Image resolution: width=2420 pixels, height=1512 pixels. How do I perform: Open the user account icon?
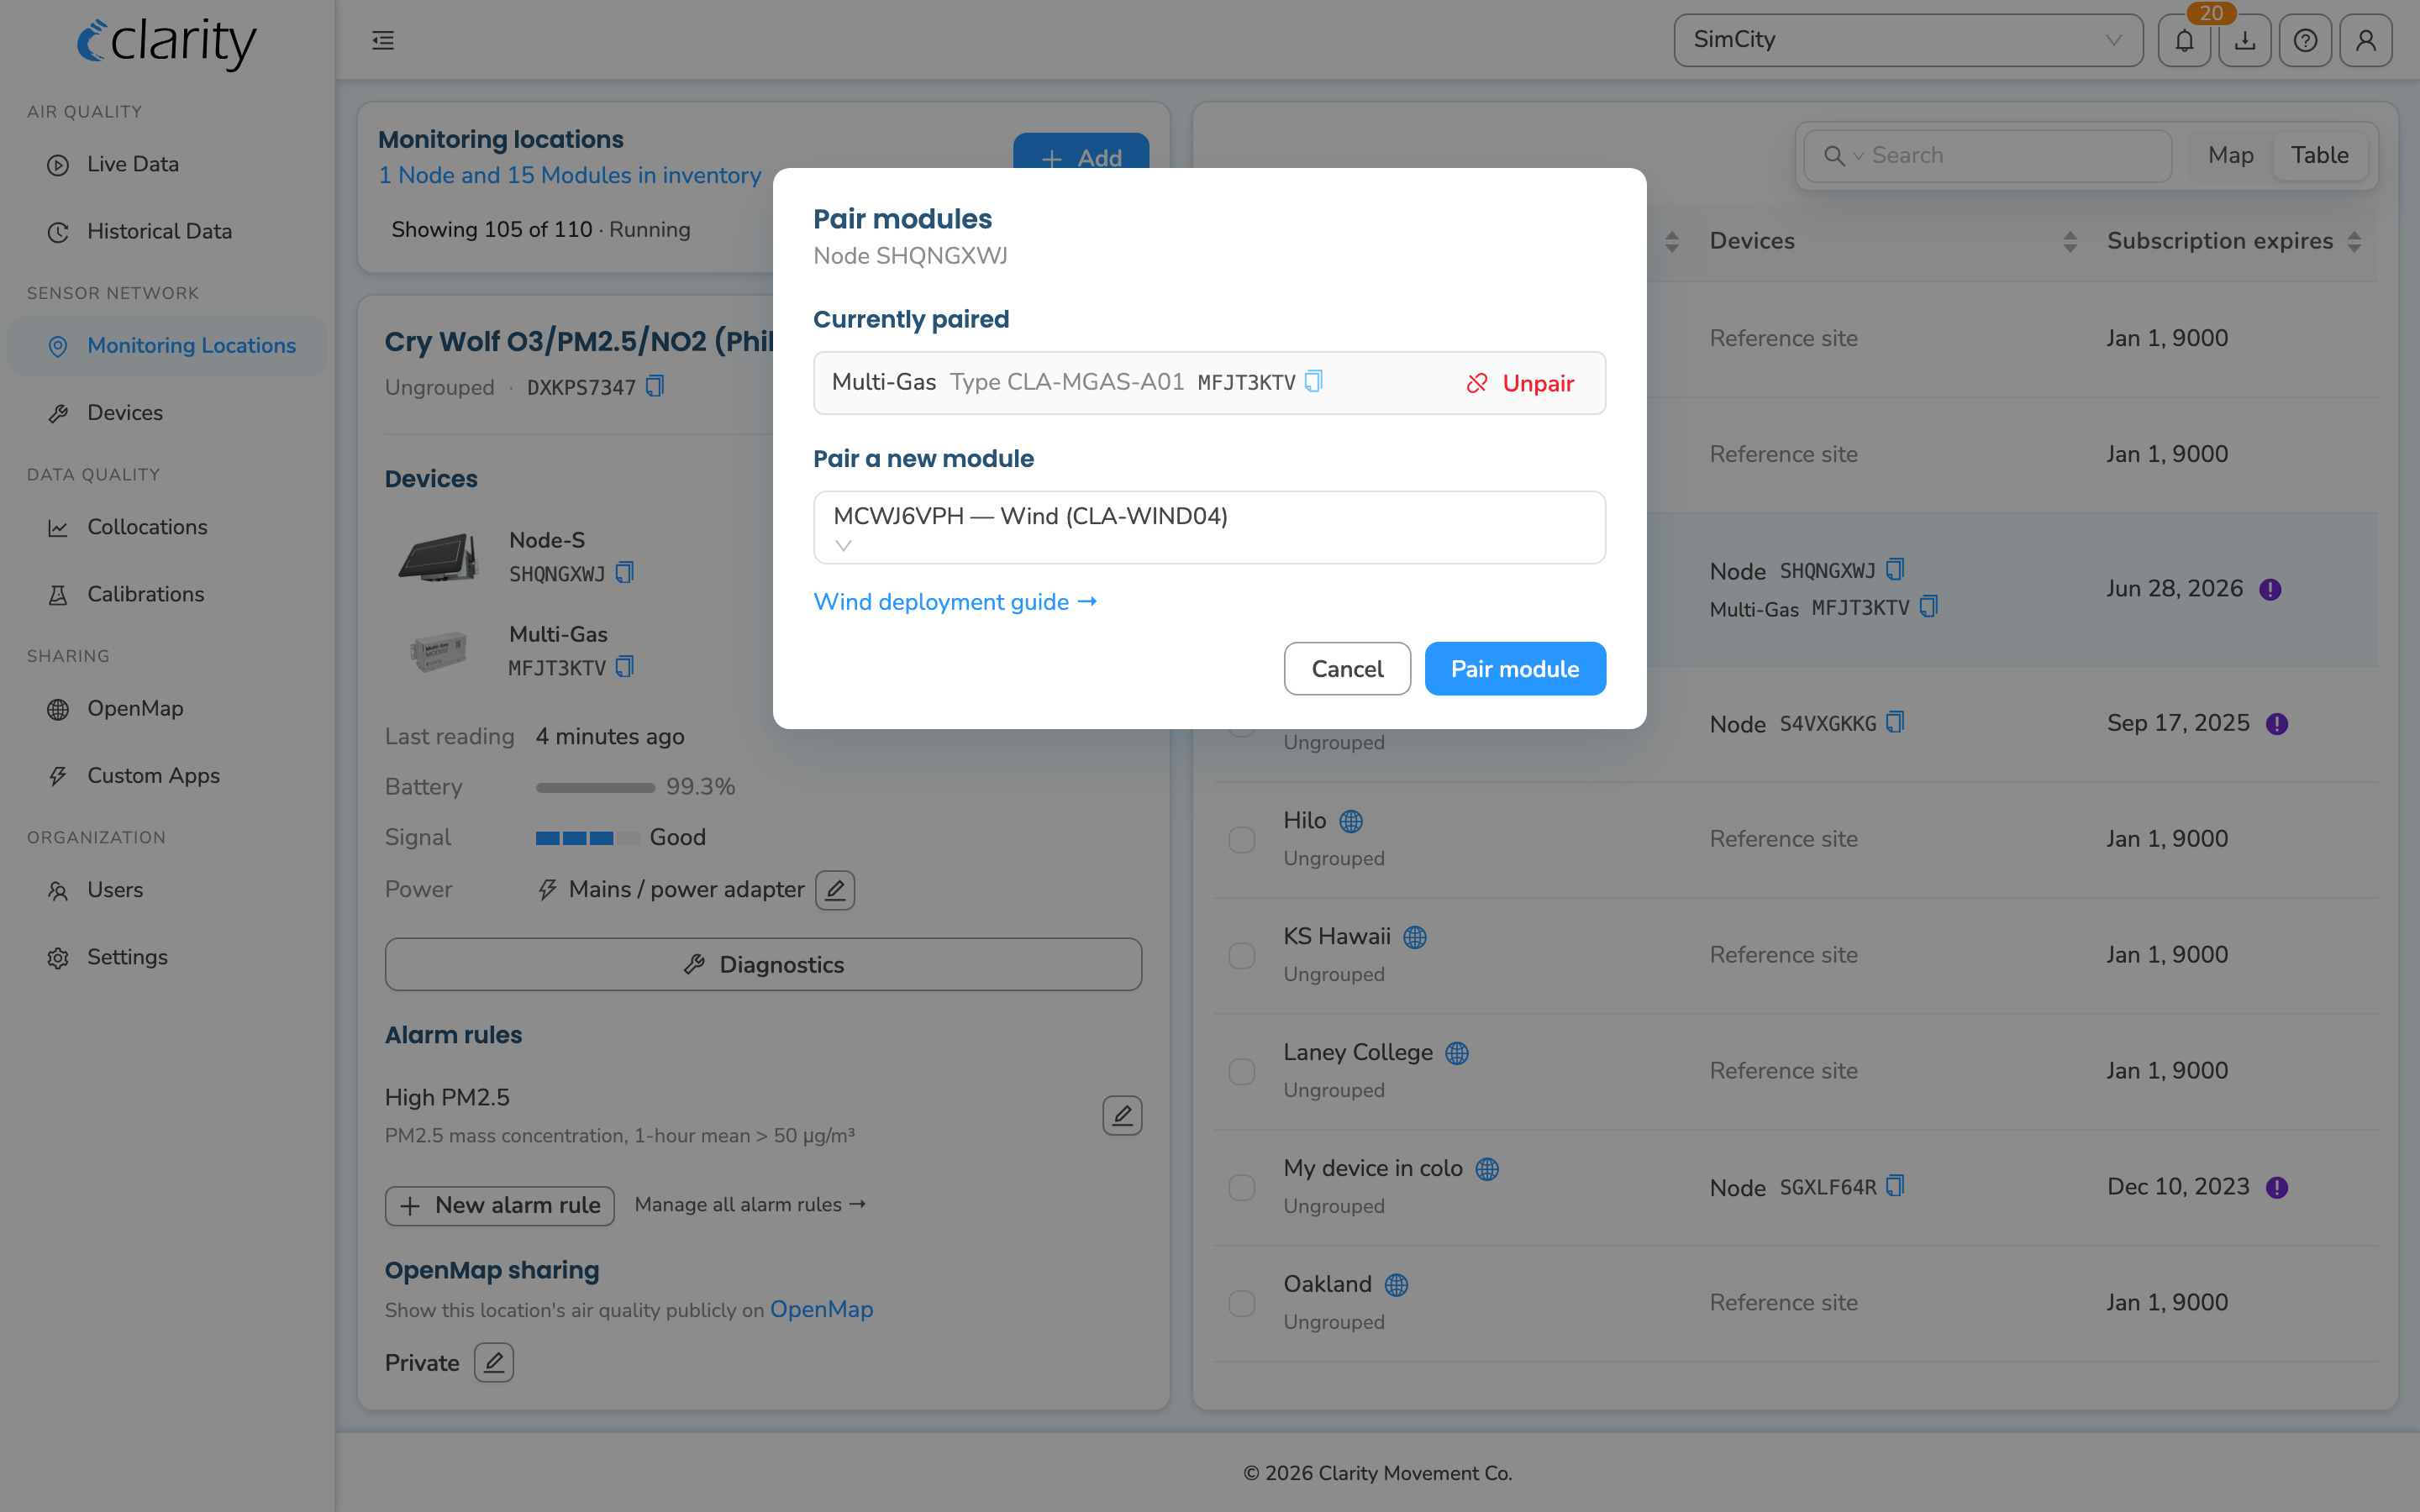2366,40
